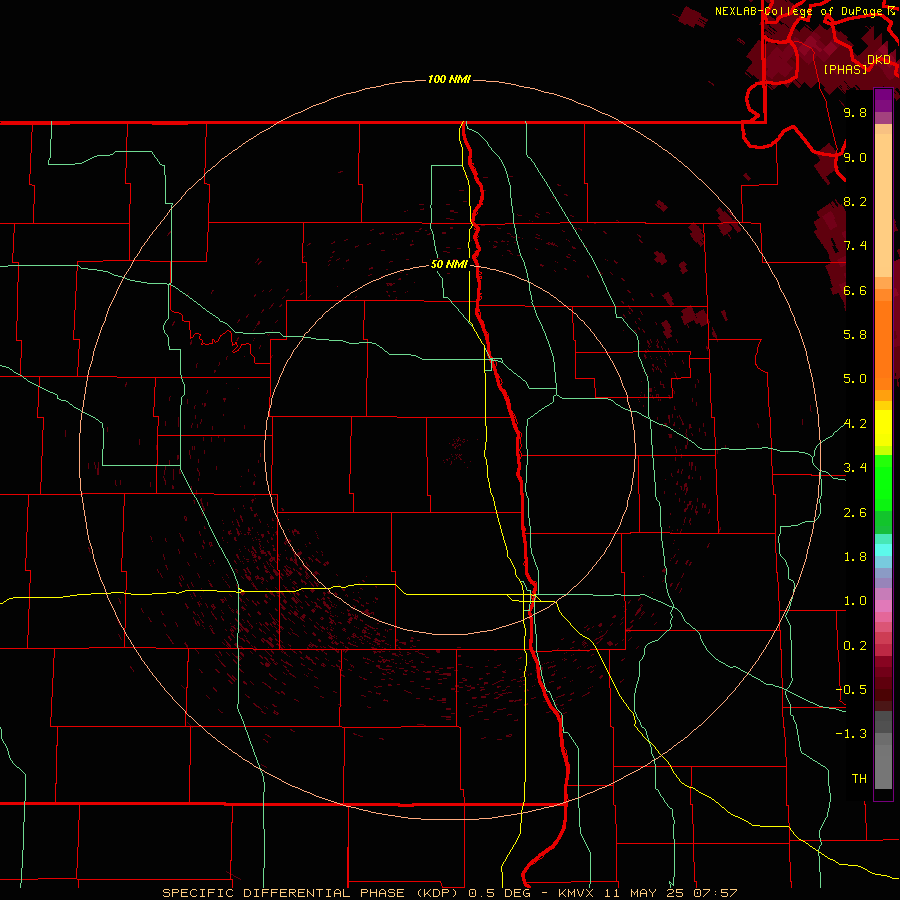
Task: Click the [PHAS] label near the color bar
Action: tap(845, 69)
